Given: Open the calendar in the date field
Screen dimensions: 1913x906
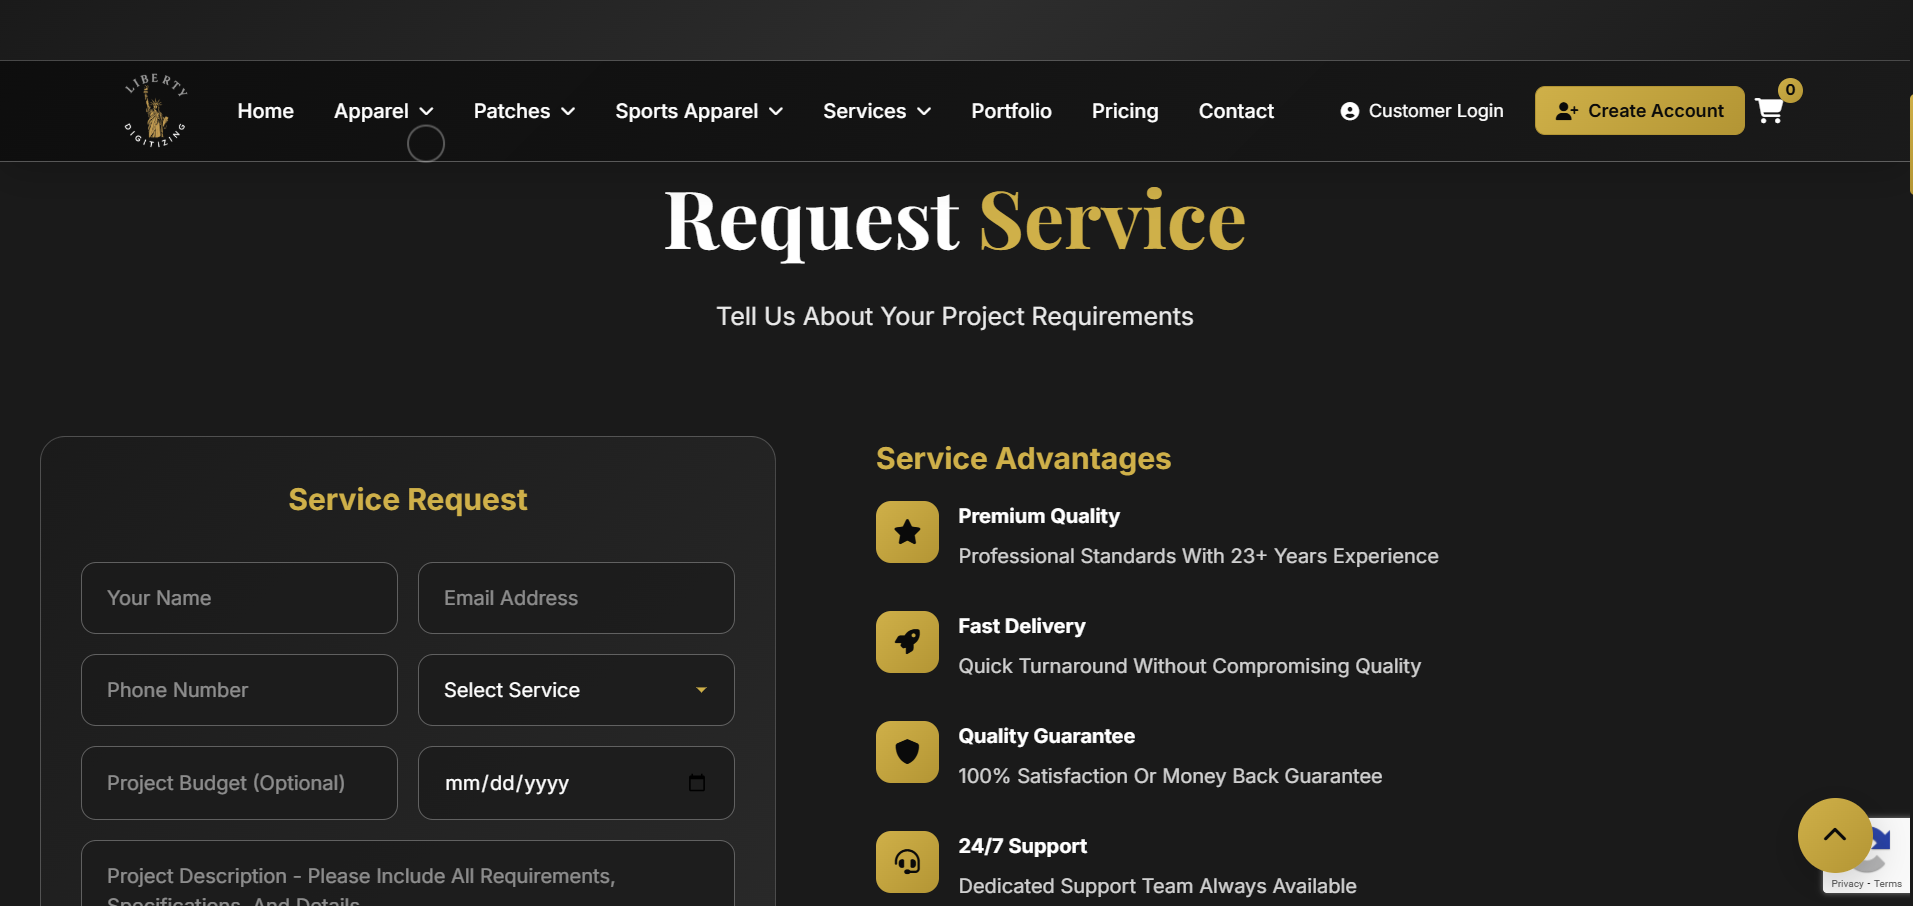Looking at the screenshot, I should point(697,783).
